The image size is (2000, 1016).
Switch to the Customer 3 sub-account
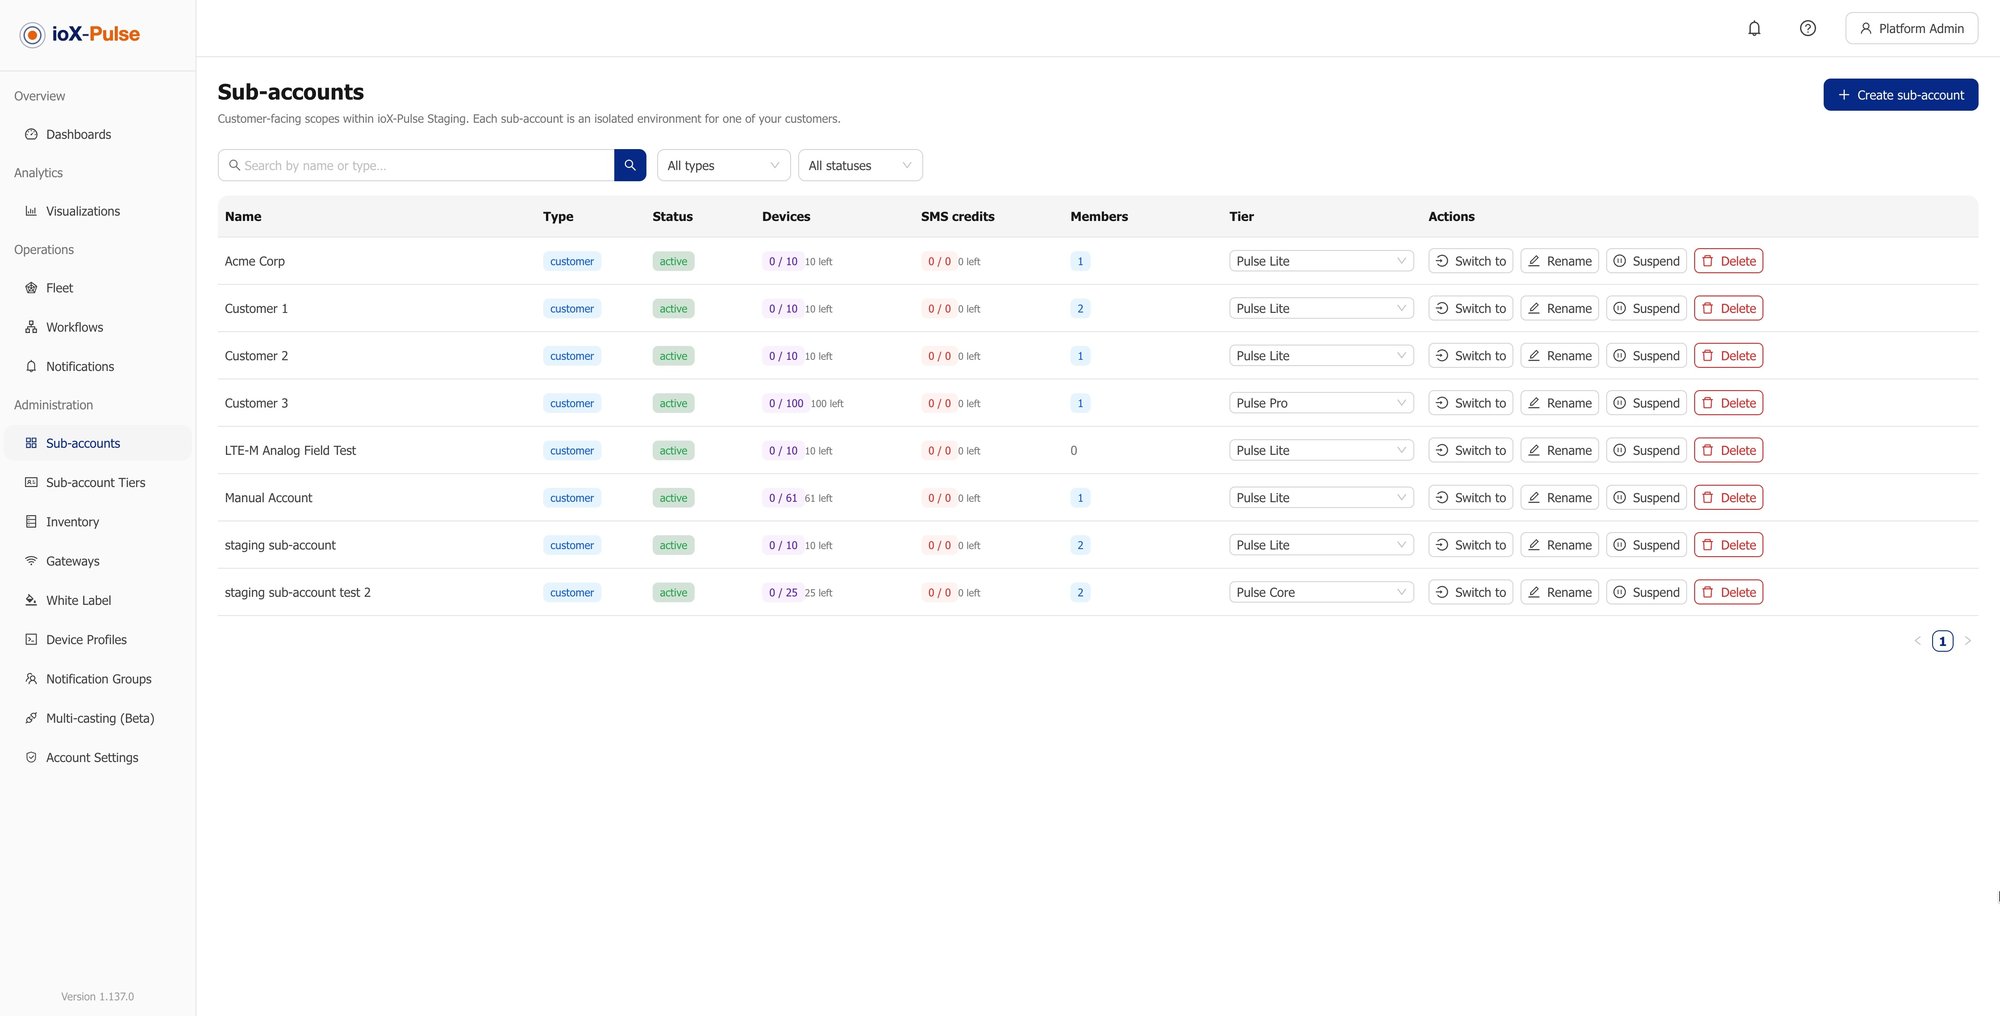tap(1470, 403)
